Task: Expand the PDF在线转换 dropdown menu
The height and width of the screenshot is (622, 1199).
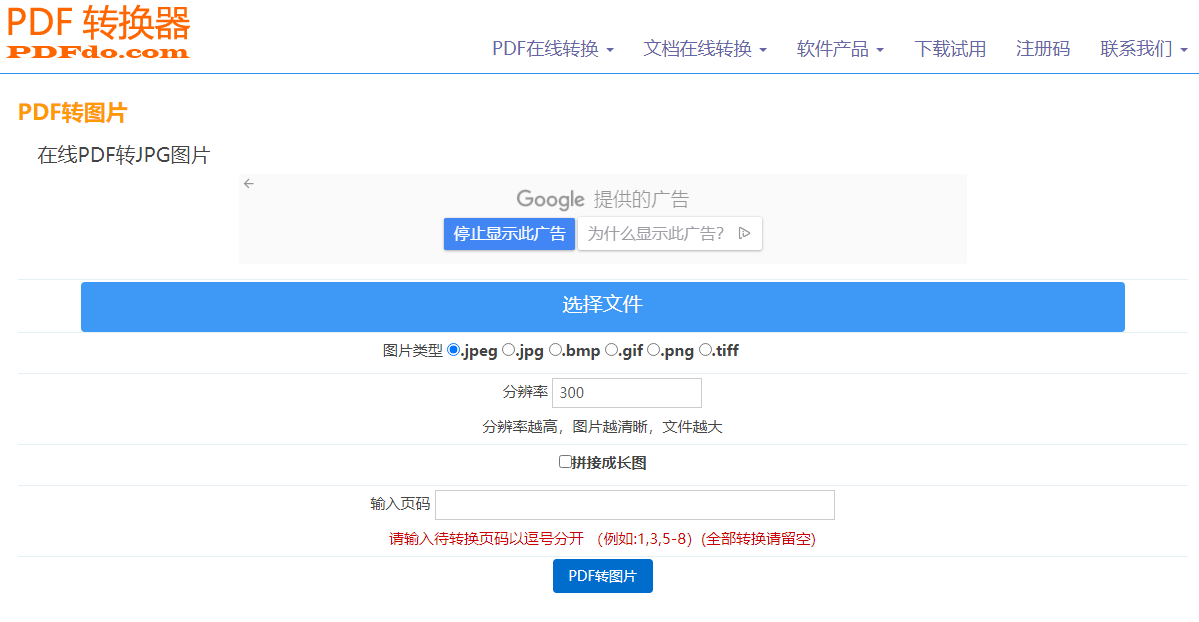Action: (x=552, y=49)
